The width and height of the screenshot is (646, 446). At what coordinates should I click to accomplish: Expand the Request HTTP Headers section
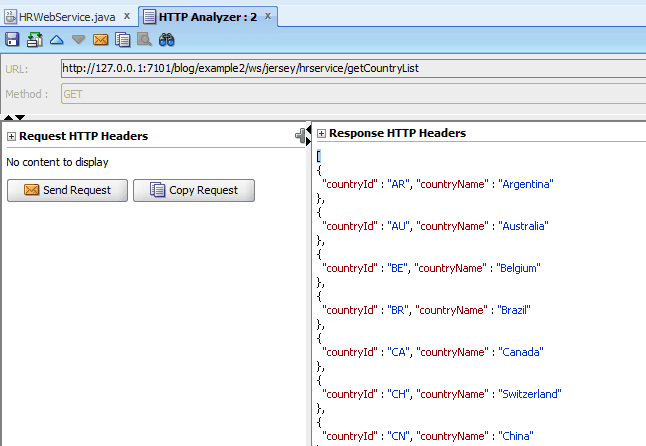coord(11,137)
